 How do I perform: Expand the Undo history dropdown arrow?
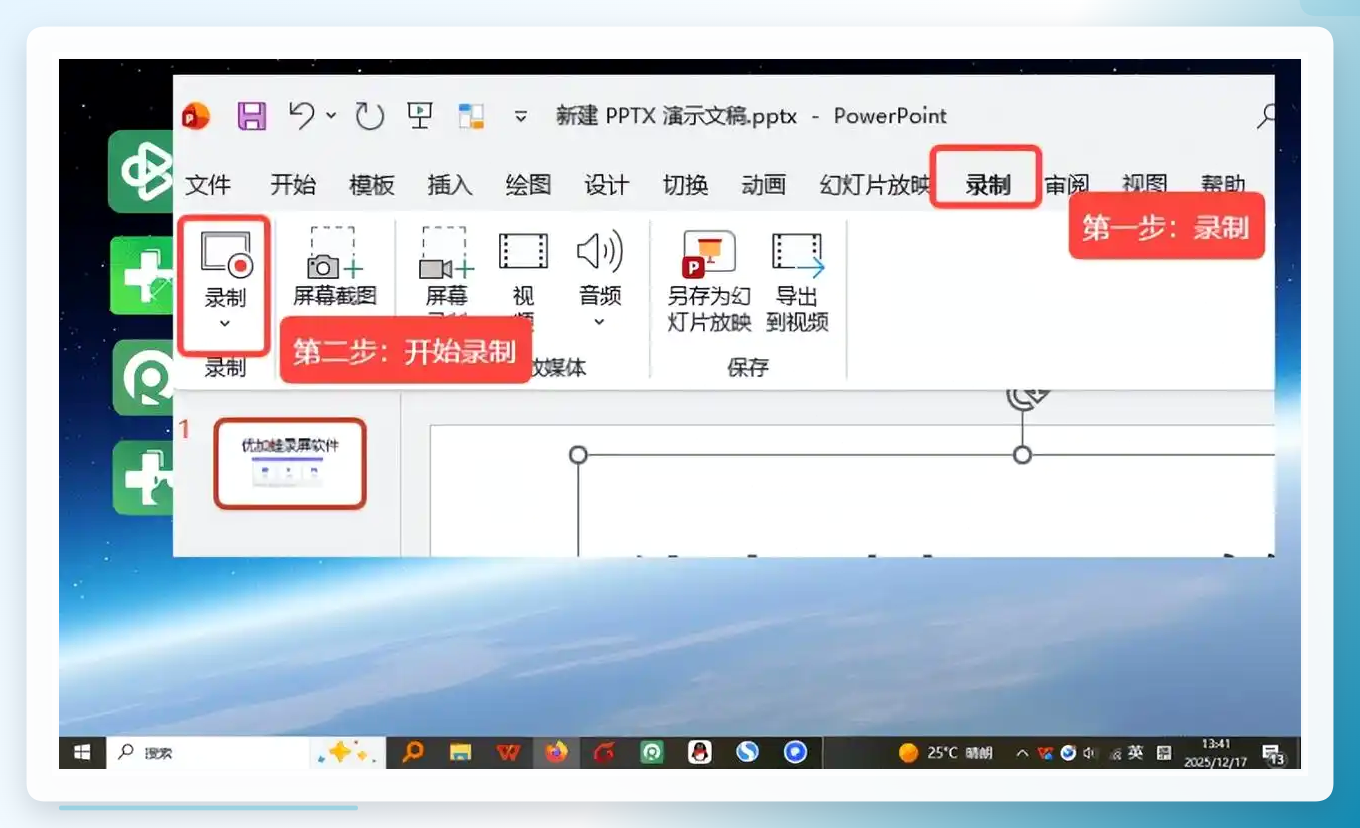click(331, 116)
